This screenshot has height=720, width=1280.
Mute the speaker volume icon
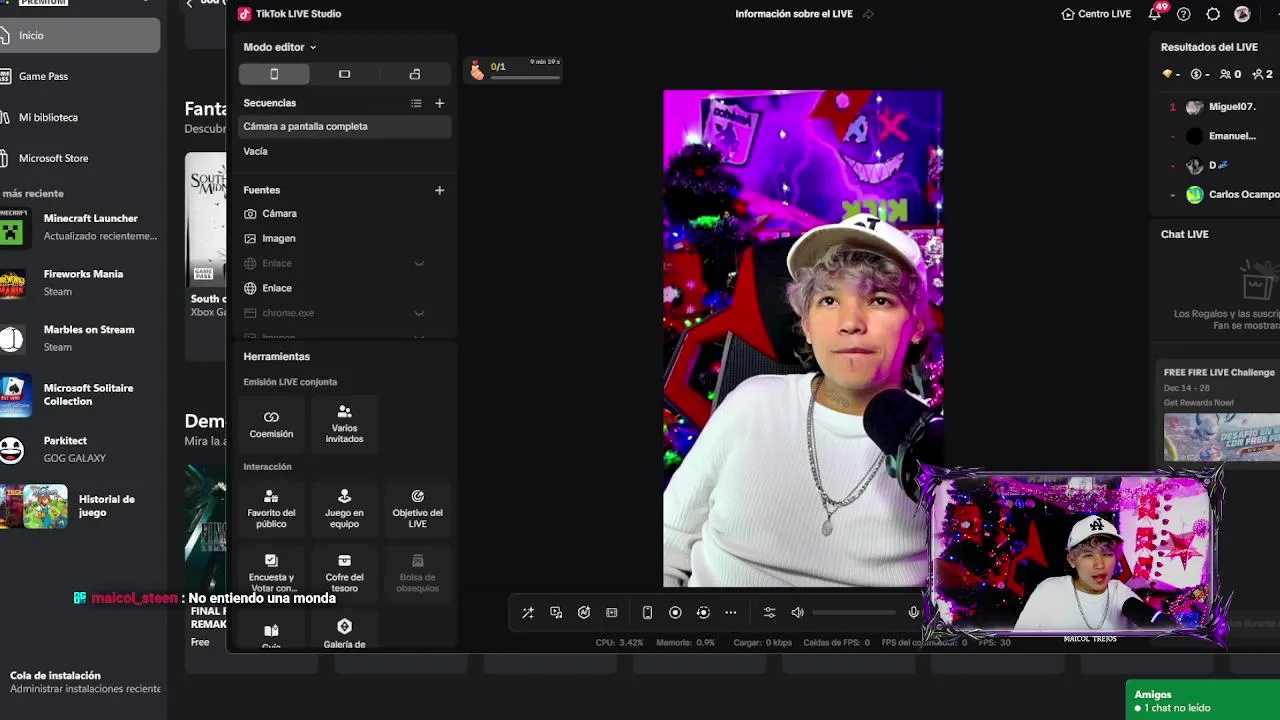tap(797, 613)
